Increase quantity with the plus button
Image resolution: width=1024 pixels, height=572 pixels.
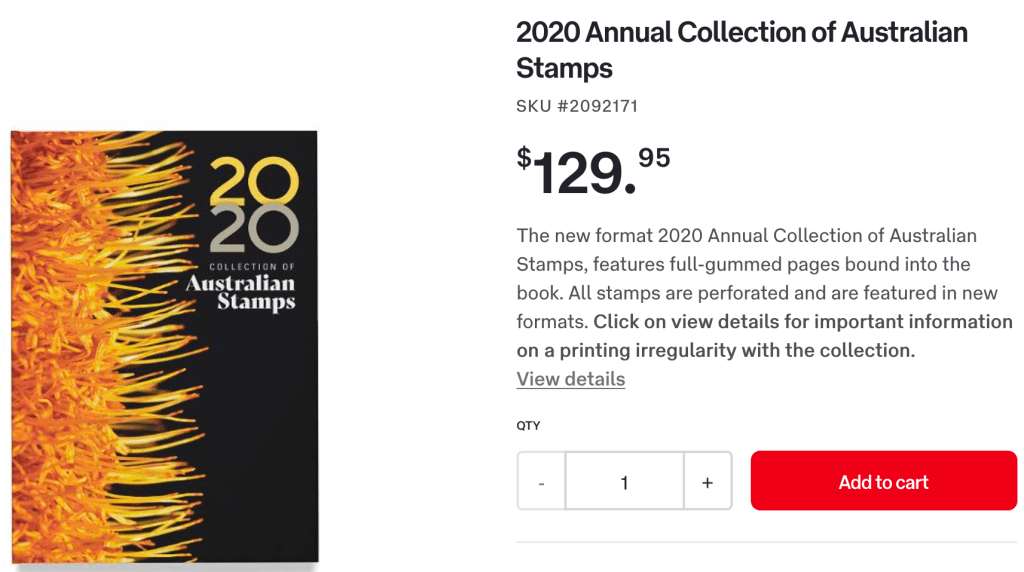tap(707, 482)
